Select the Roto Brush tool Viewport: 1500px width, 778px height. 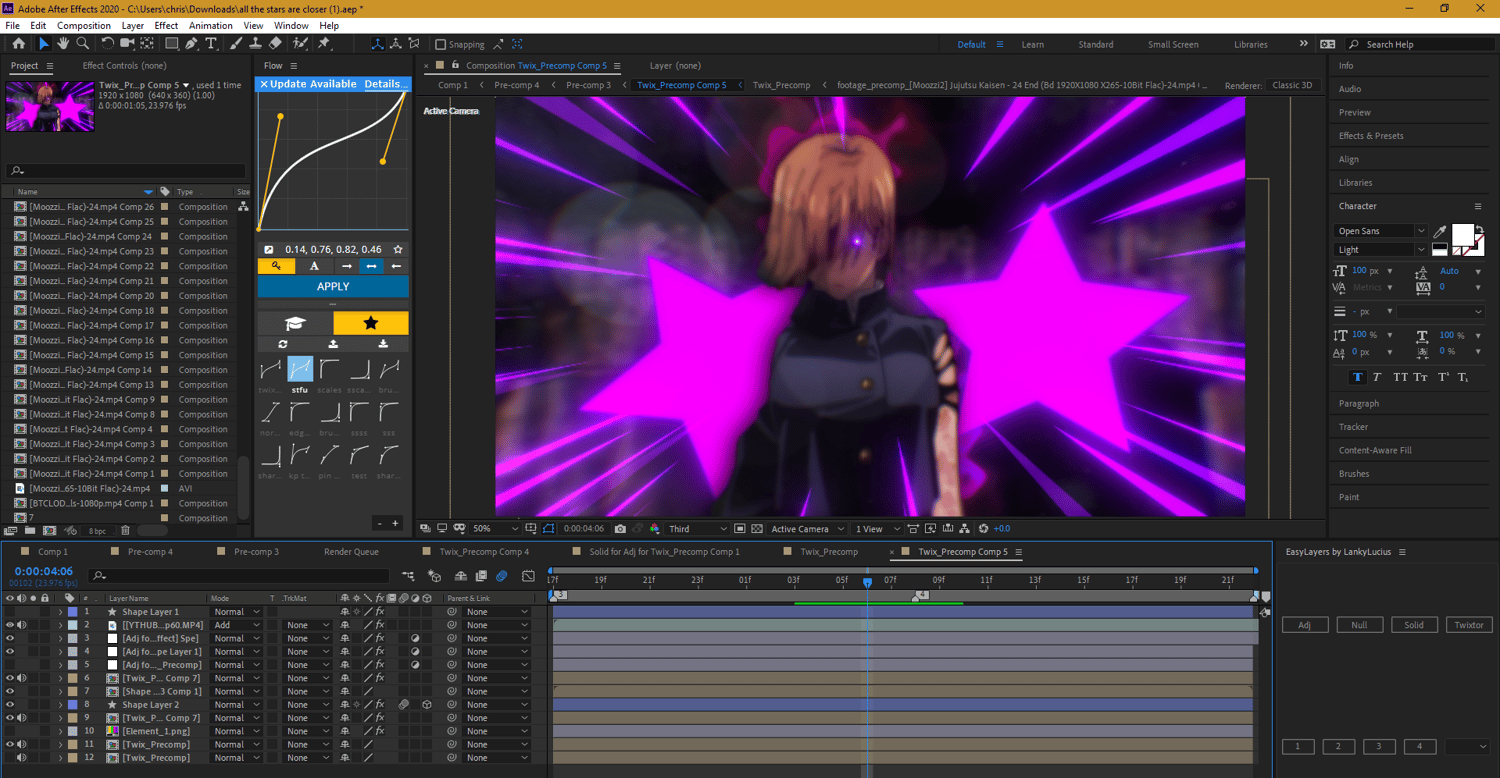(300, 44)
